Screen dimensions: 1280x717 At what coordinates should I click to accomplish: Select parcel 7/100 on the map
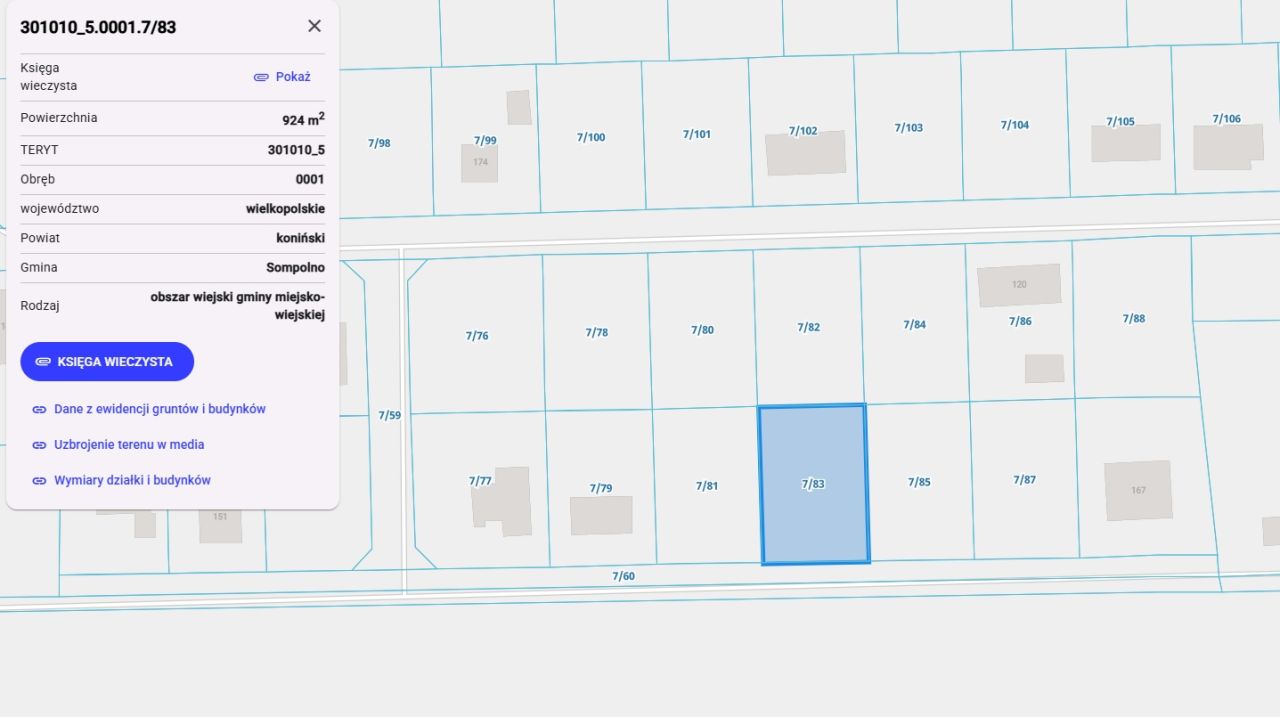pos(590,137)
